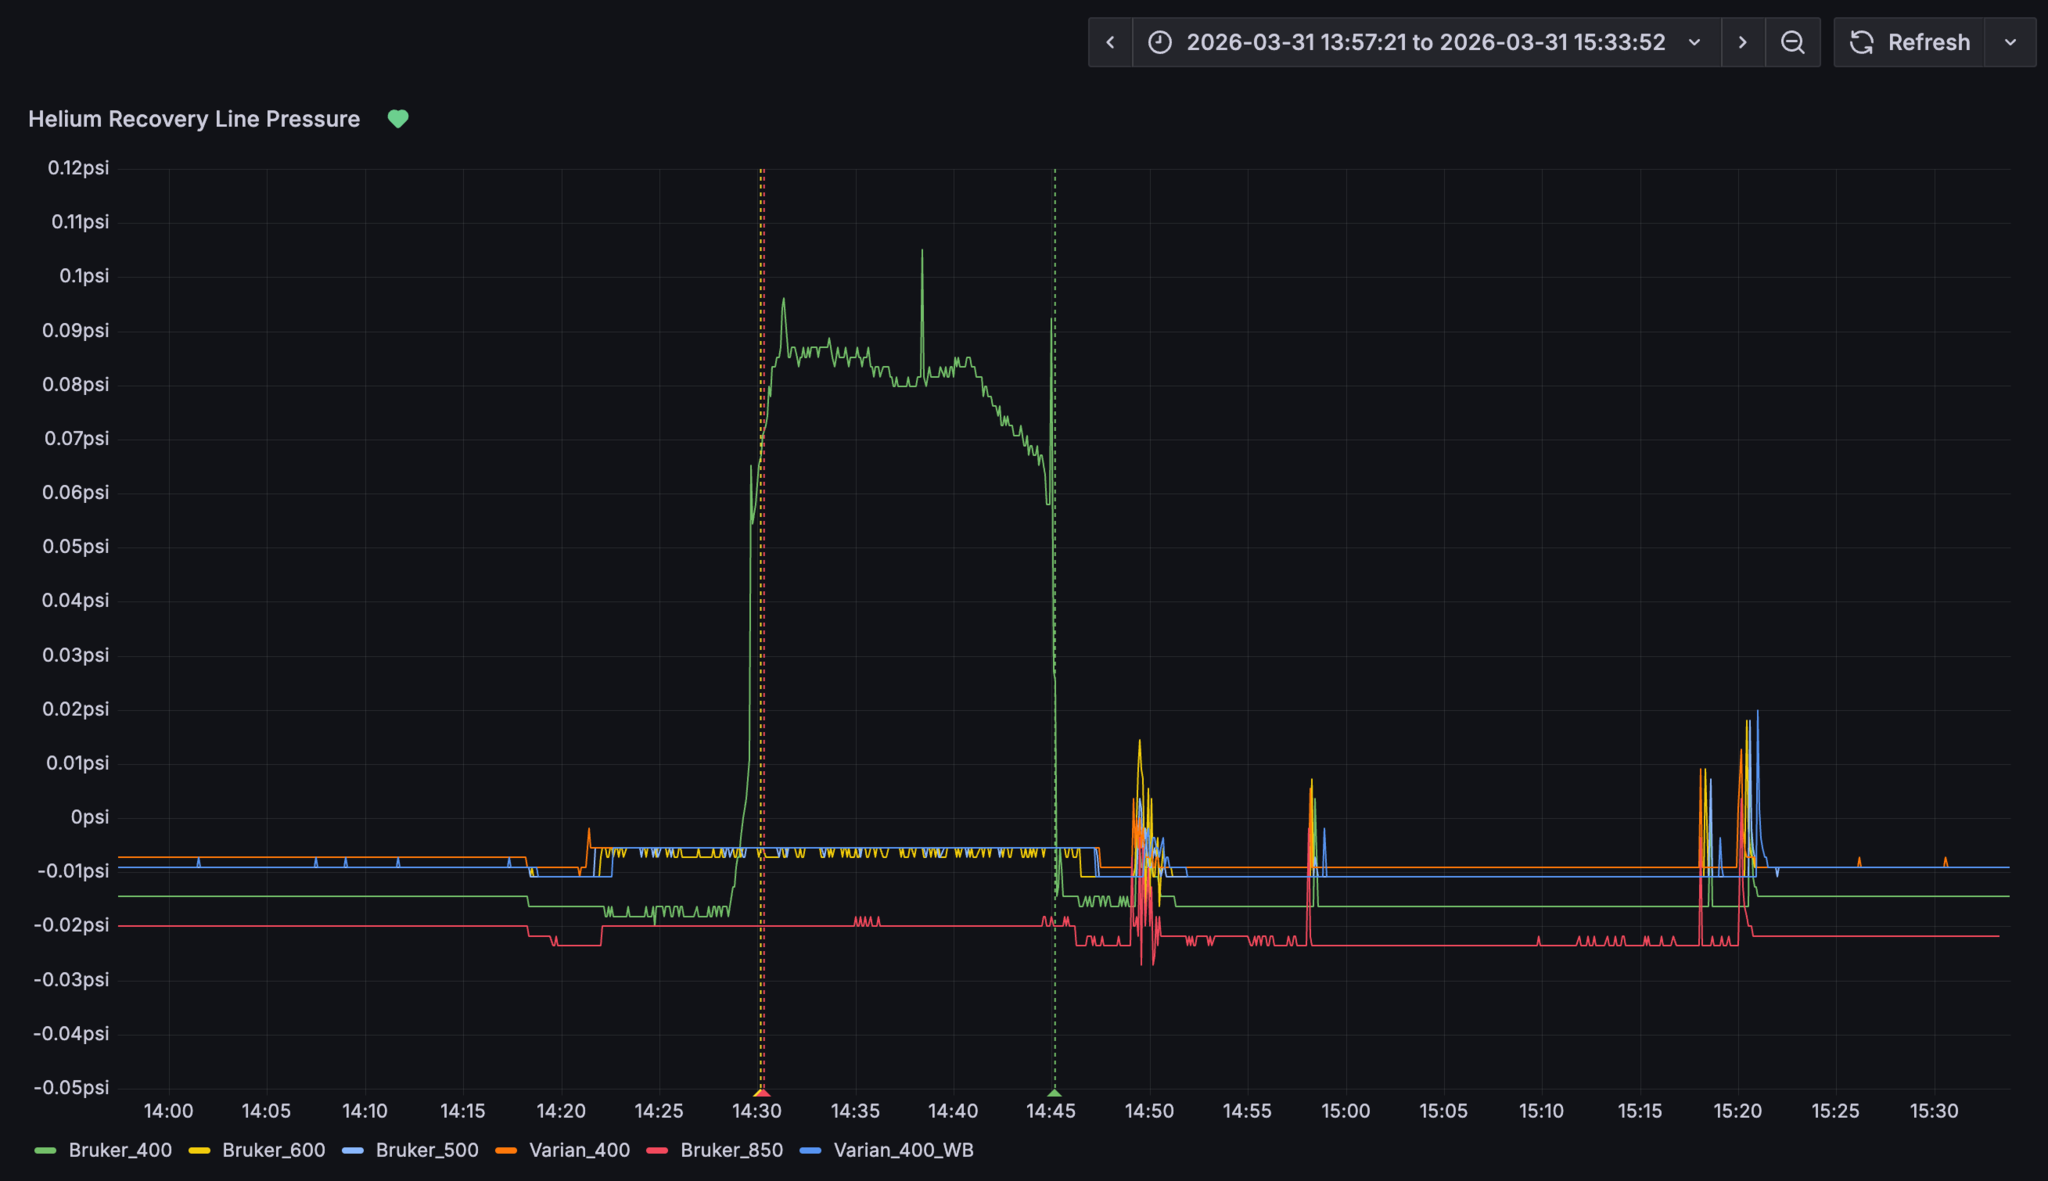Click the Refresh button label
Viewport: 2048px width, 1181px height.
pos(1928,42)
